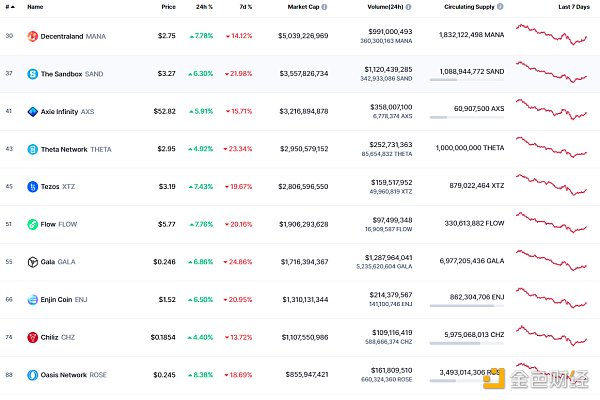
Task: Open the Gala GALA coin page
Action: tap(58, 262)
